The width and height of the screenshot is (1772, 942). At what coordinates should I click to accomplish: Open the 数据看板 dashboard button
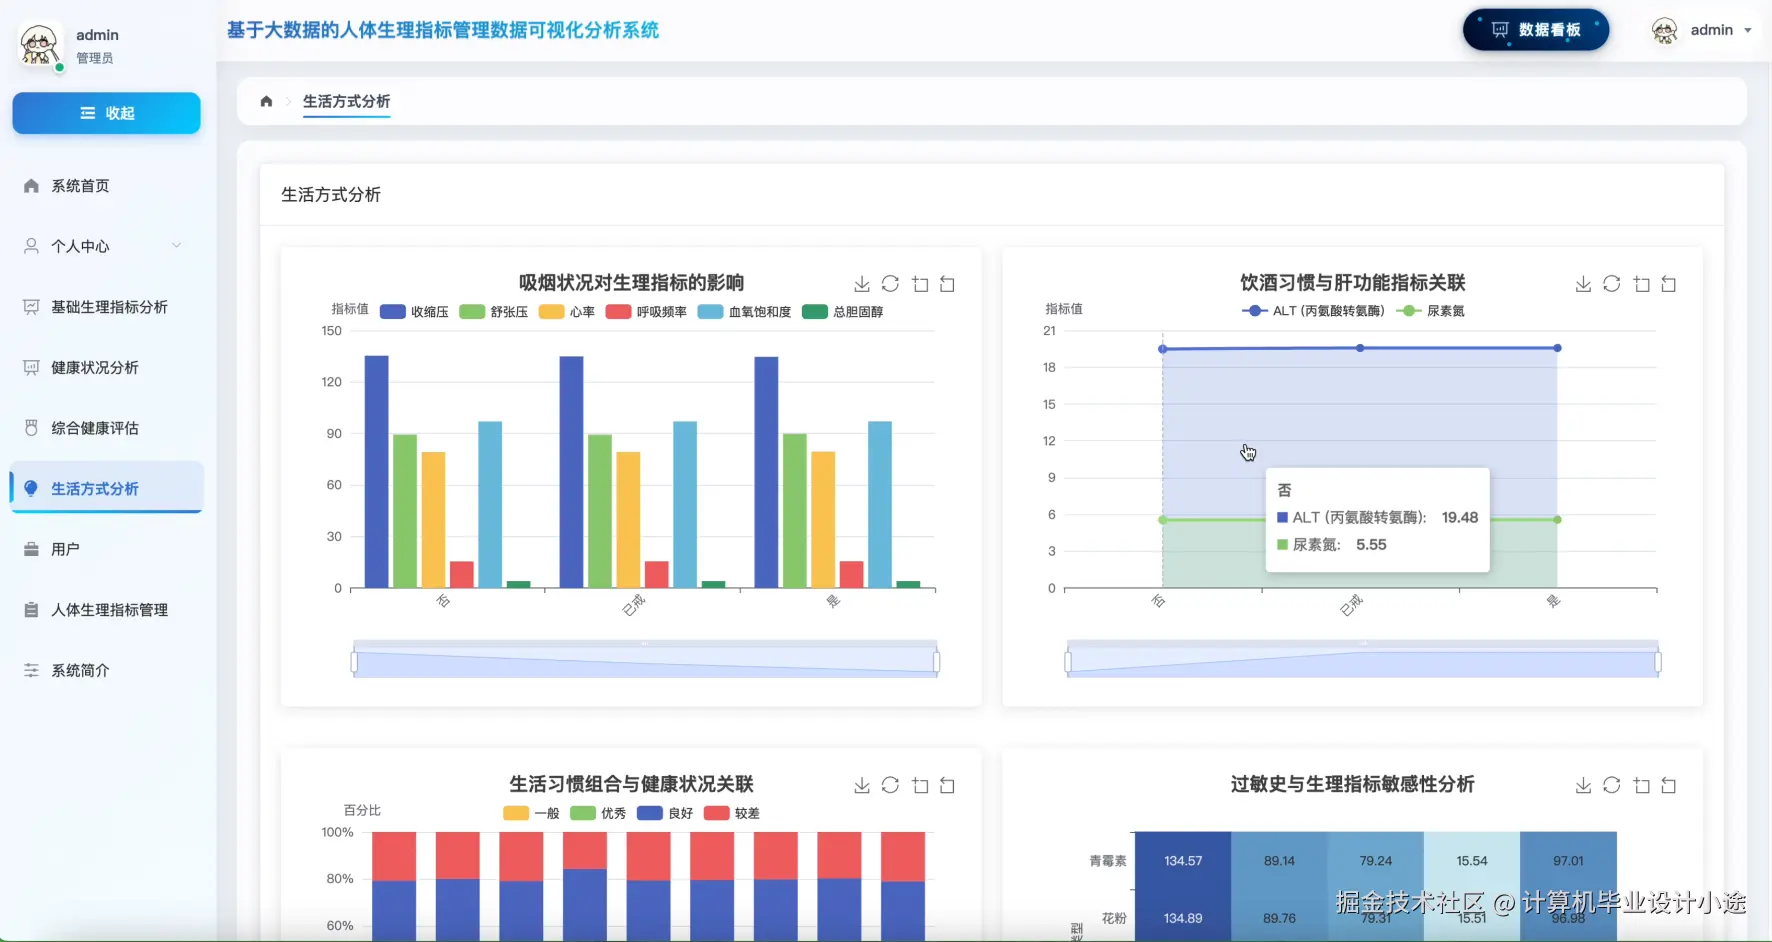[1536, 30]
